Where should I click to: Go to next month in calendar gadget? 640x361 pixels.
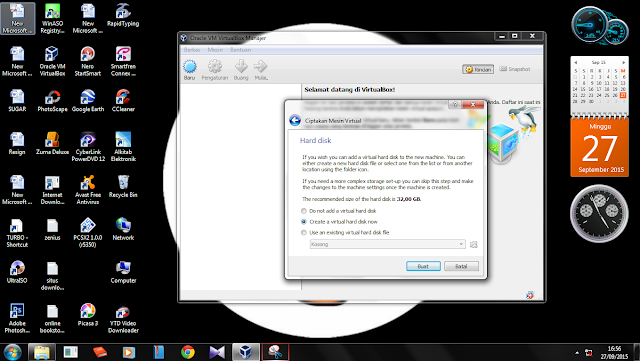(624, 62)
